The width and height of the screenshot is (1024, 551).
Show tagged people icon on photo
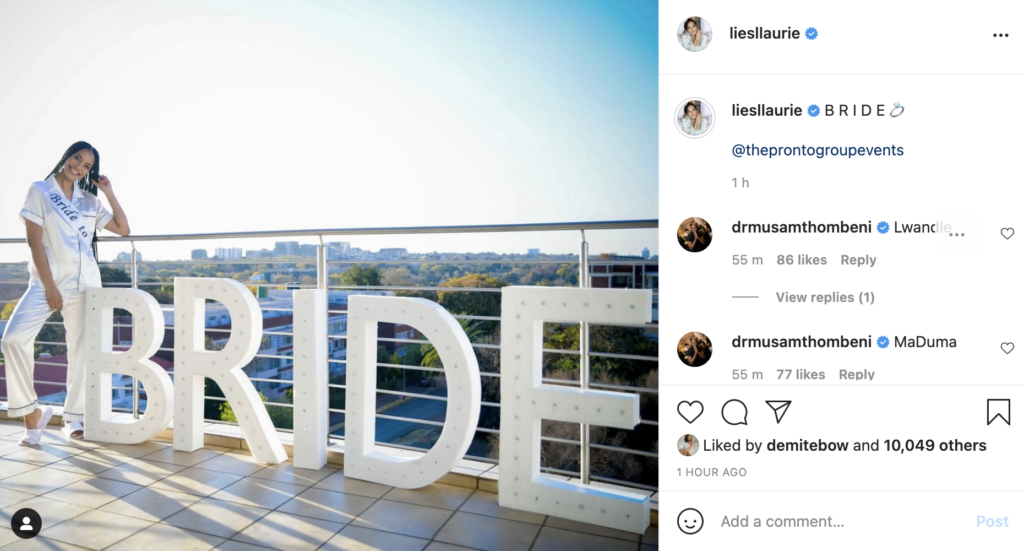(x=26, y=523)
